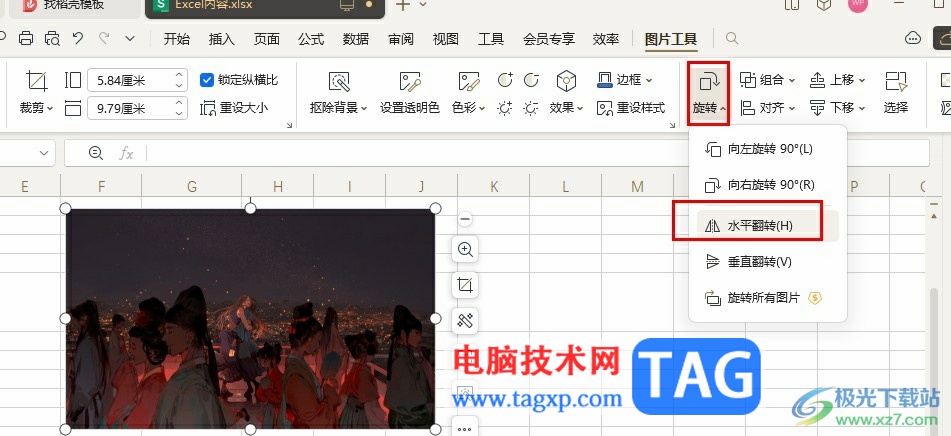This screenshot has width=951, height=436.
Task: Choose Flip Horizontal (水平翻转)
Action: [767, 226]
